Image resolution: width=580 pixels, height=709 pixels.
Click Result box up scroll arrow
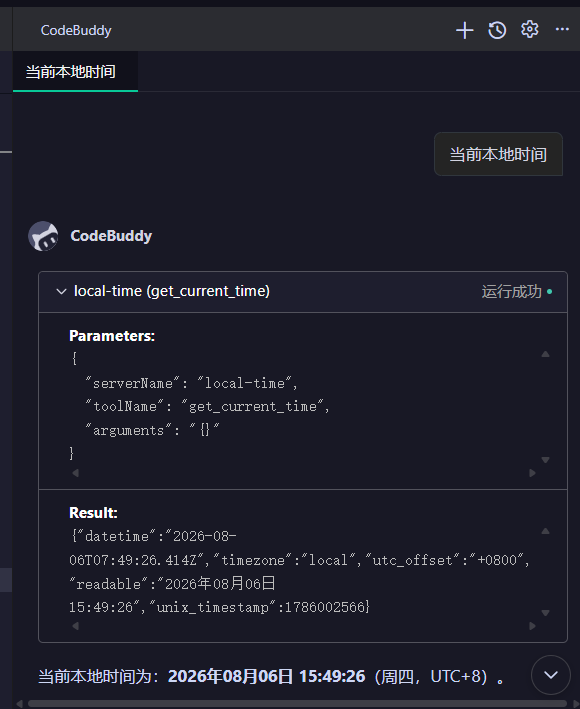click(x=545, y=531)
